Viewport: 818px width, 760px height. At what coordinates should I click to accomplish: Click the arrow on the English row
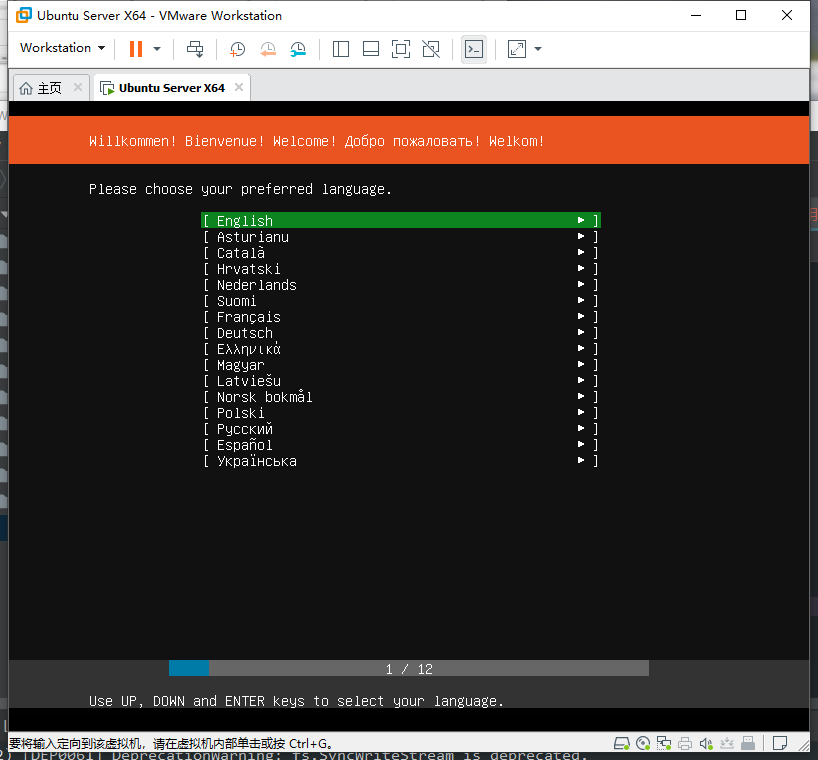pos(581,220)
